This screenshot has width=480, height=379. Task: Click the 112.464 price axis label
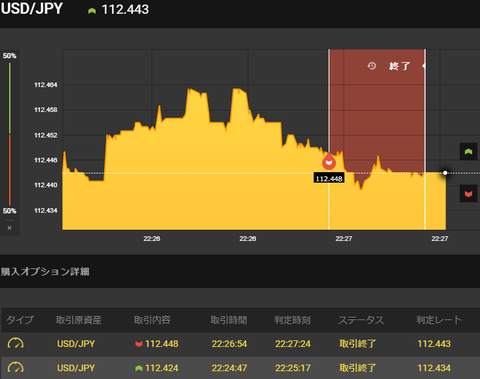click(x=46, y=85)
